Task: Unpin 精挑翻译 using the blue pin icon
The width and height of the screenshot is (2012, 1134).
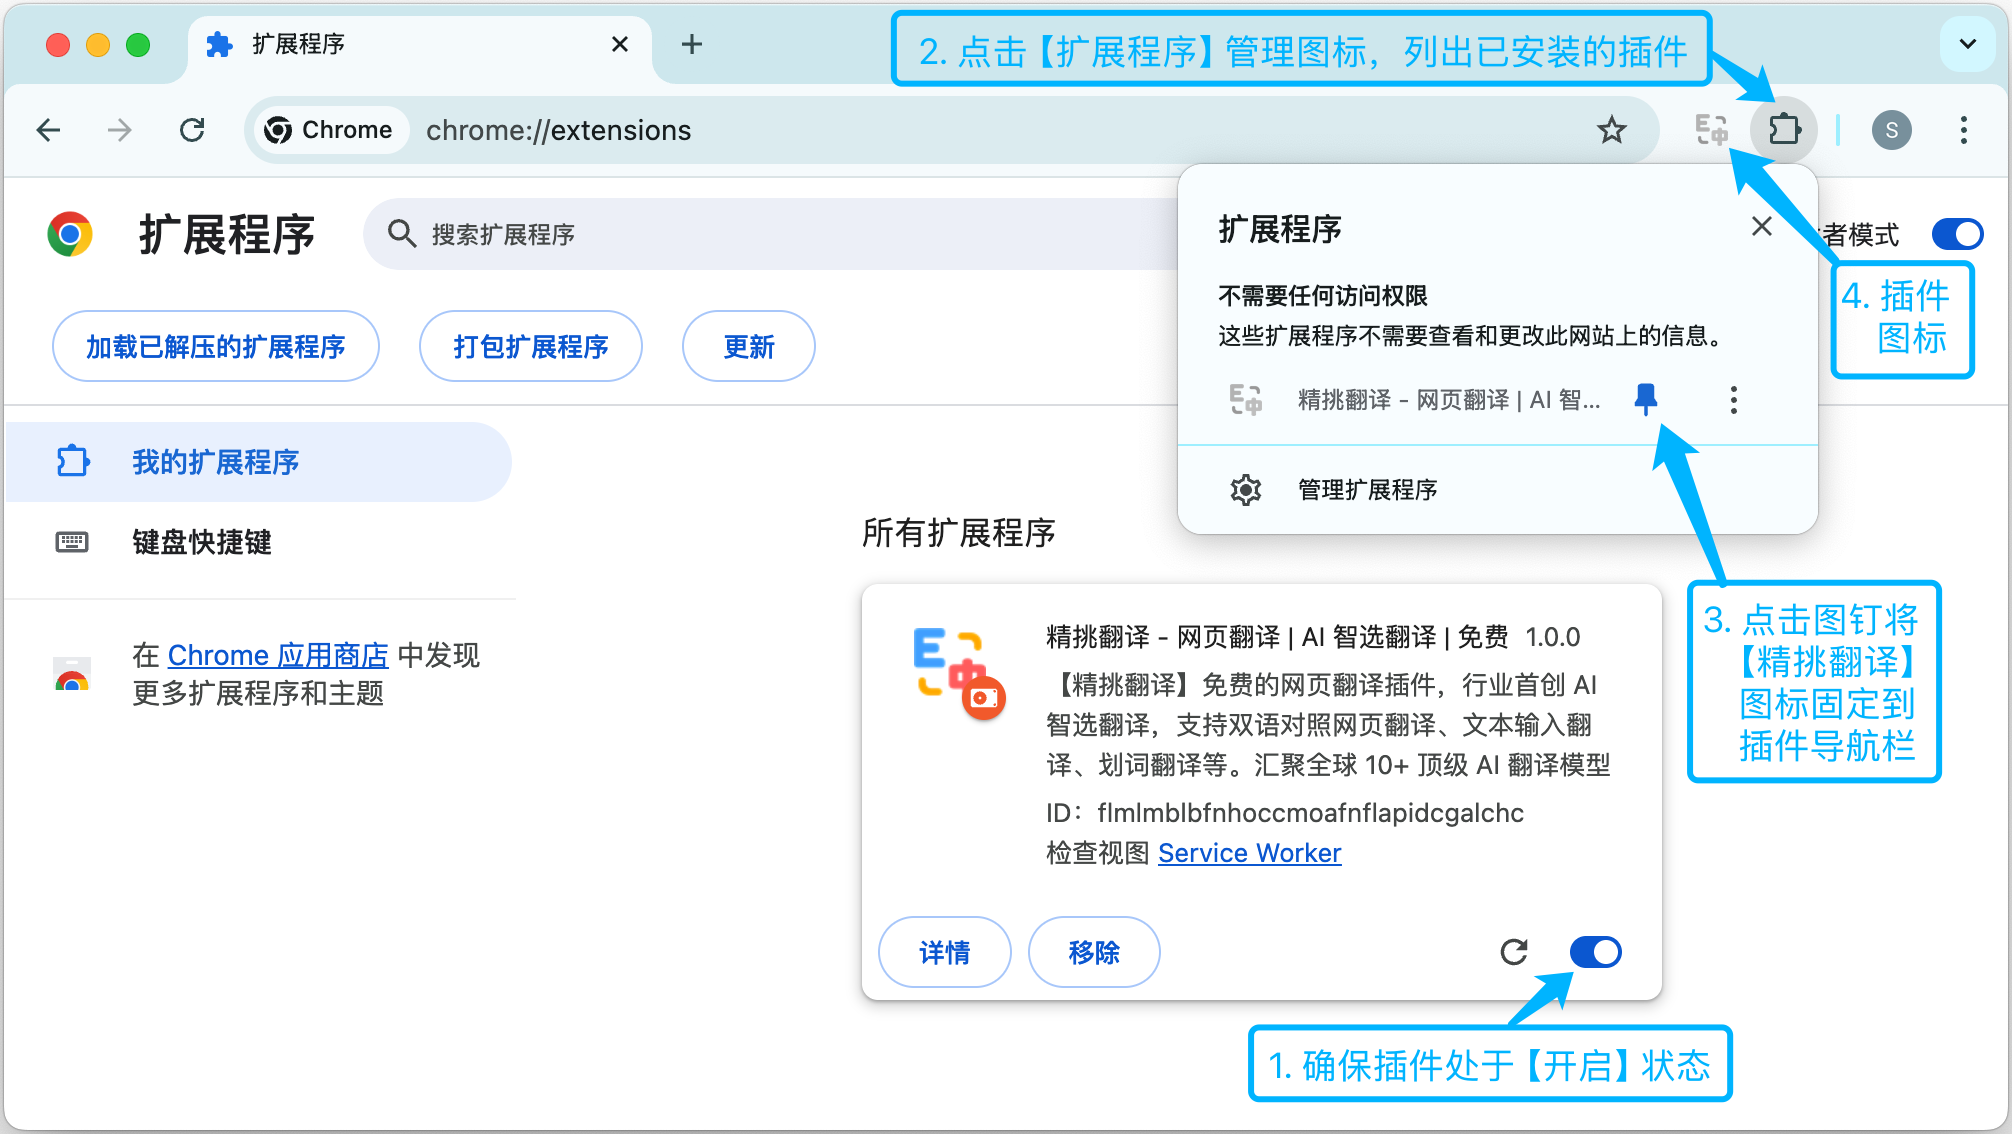Action: pyautogui.click(x=1645, y=400)
